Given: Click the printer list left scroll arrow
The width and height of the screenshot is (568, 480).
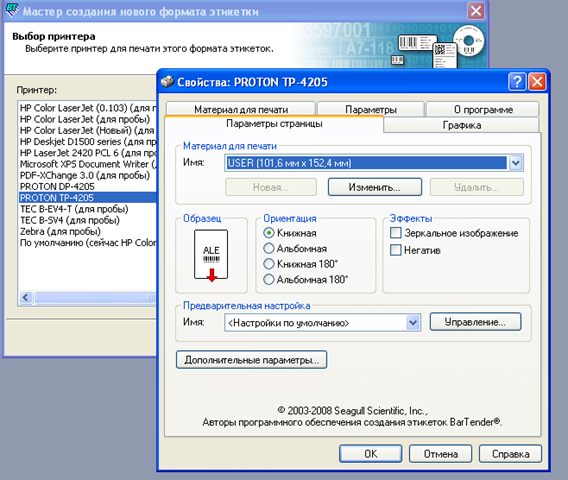Looking at the screenshot, I should (26, 297).
